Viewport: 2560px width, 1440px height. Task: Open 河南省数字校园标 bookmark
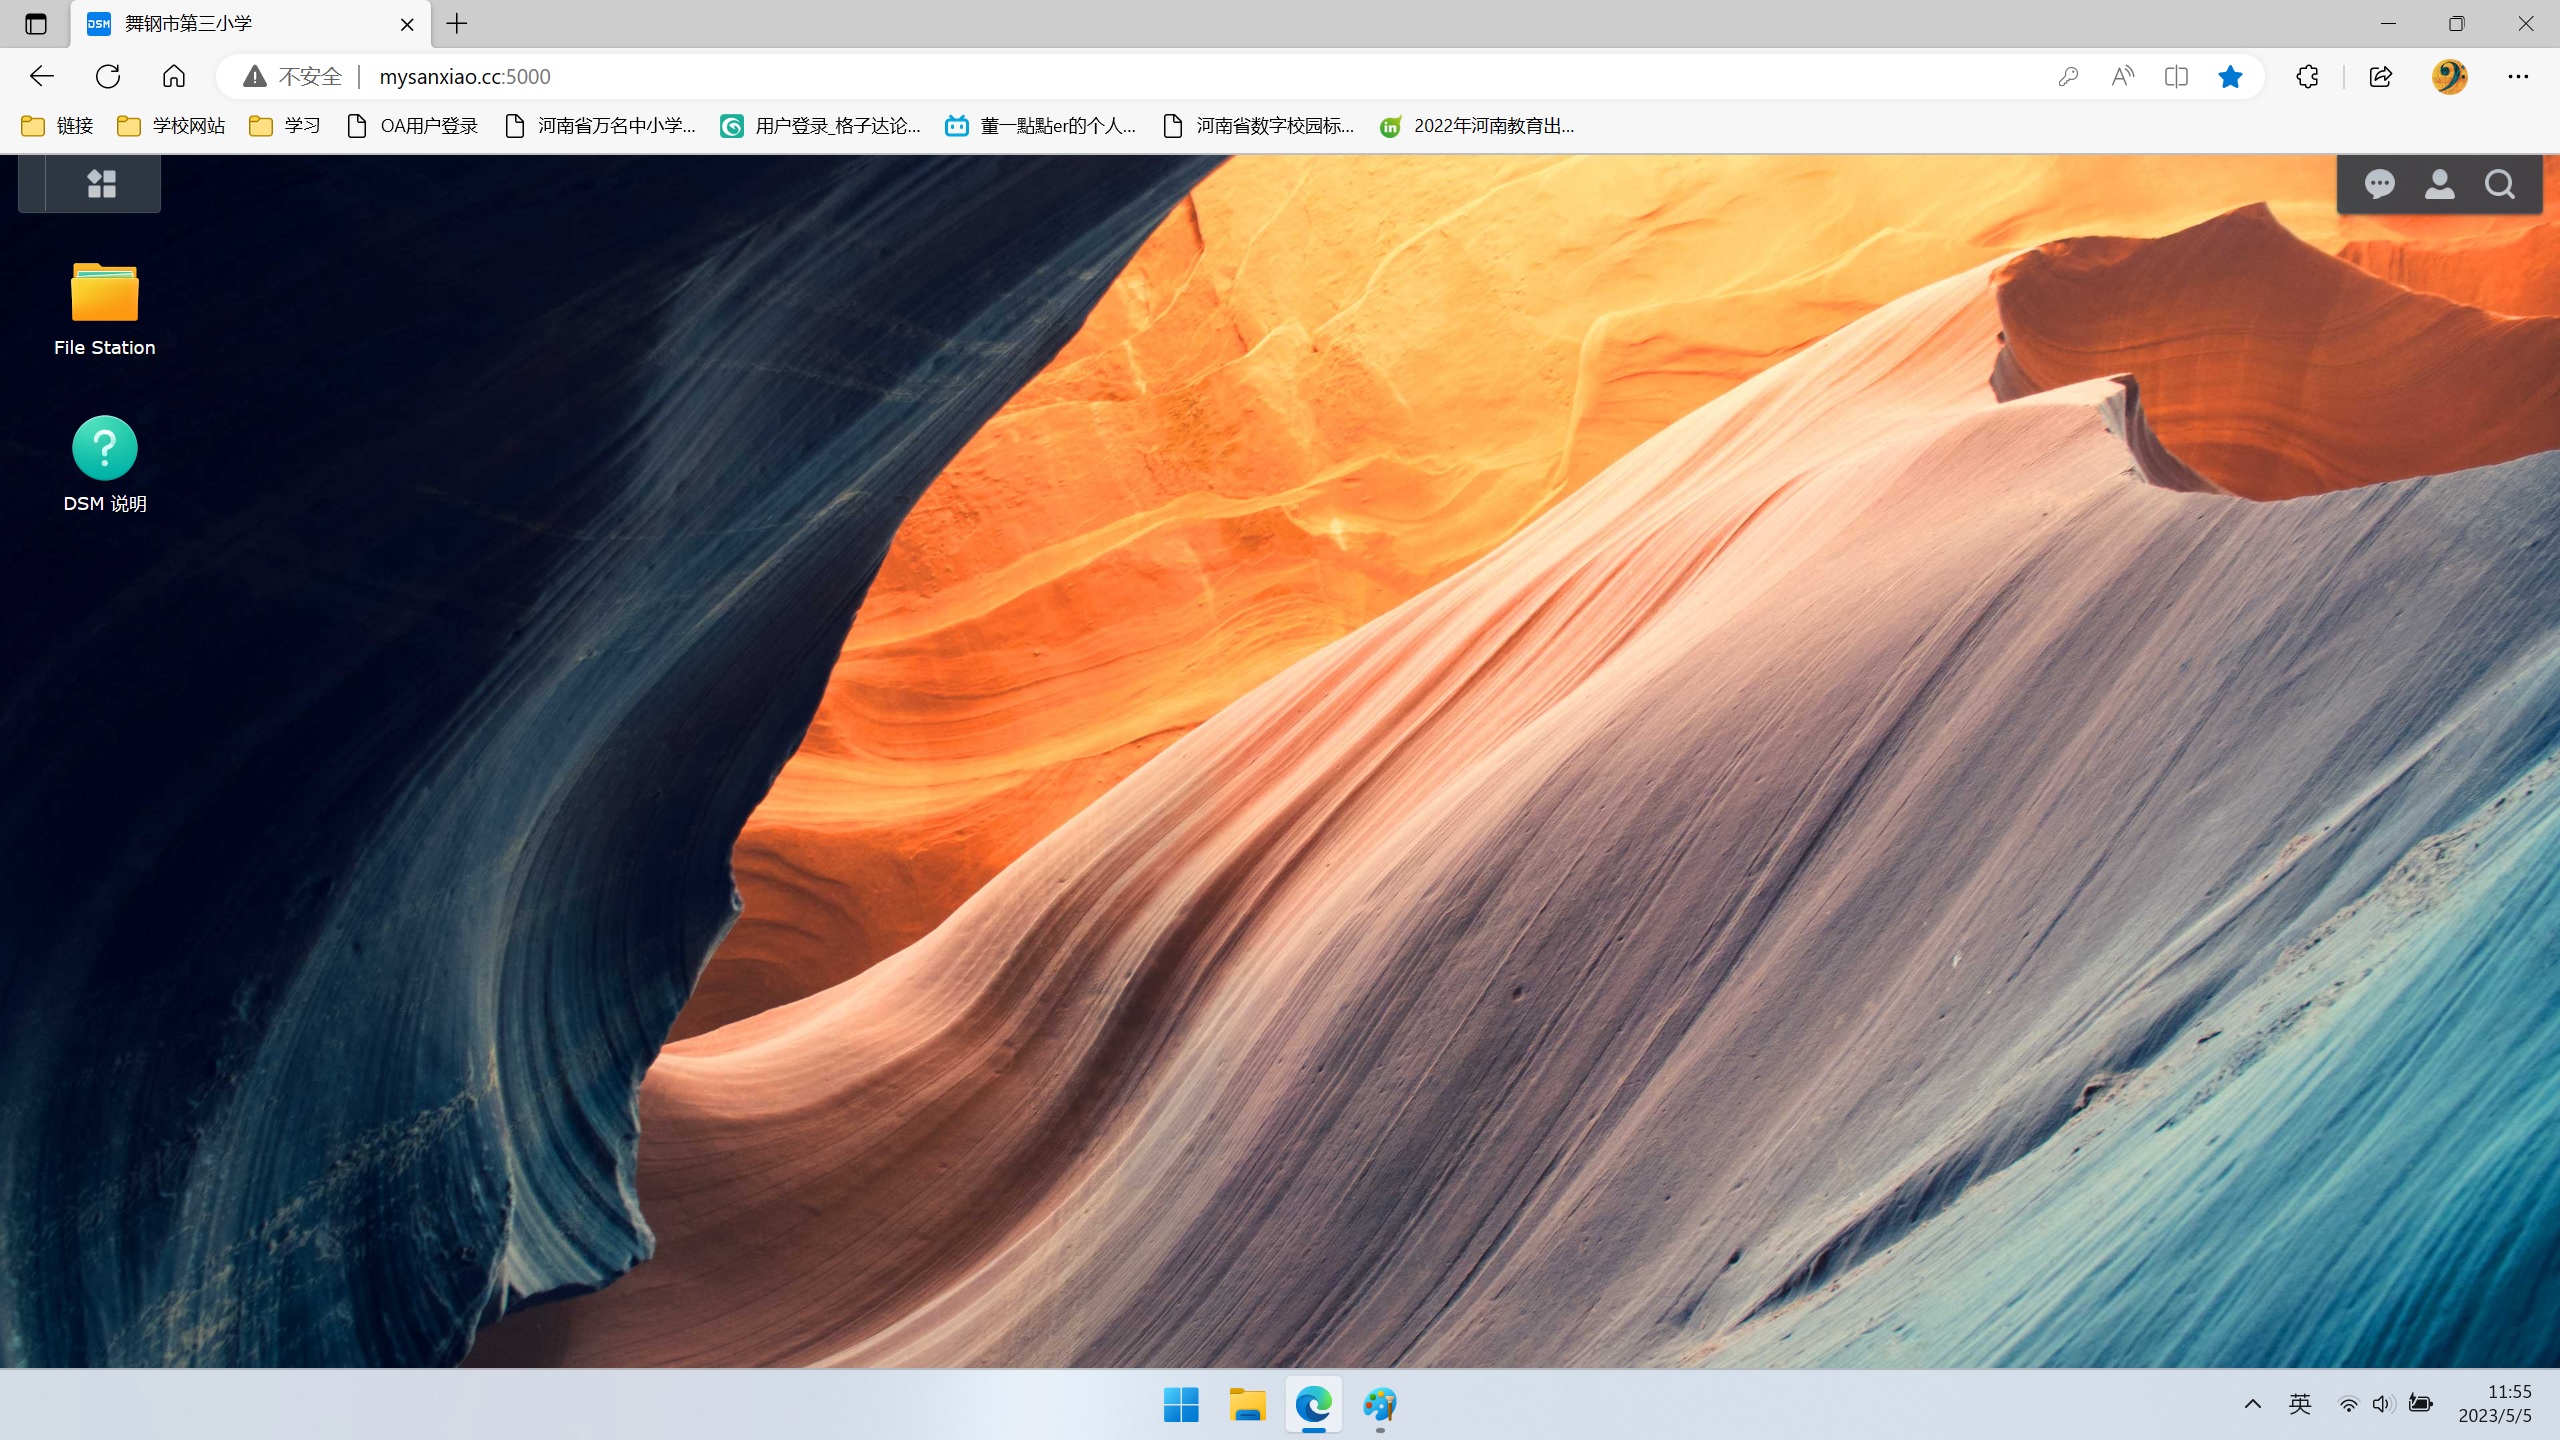click(x=1258, y=126)
